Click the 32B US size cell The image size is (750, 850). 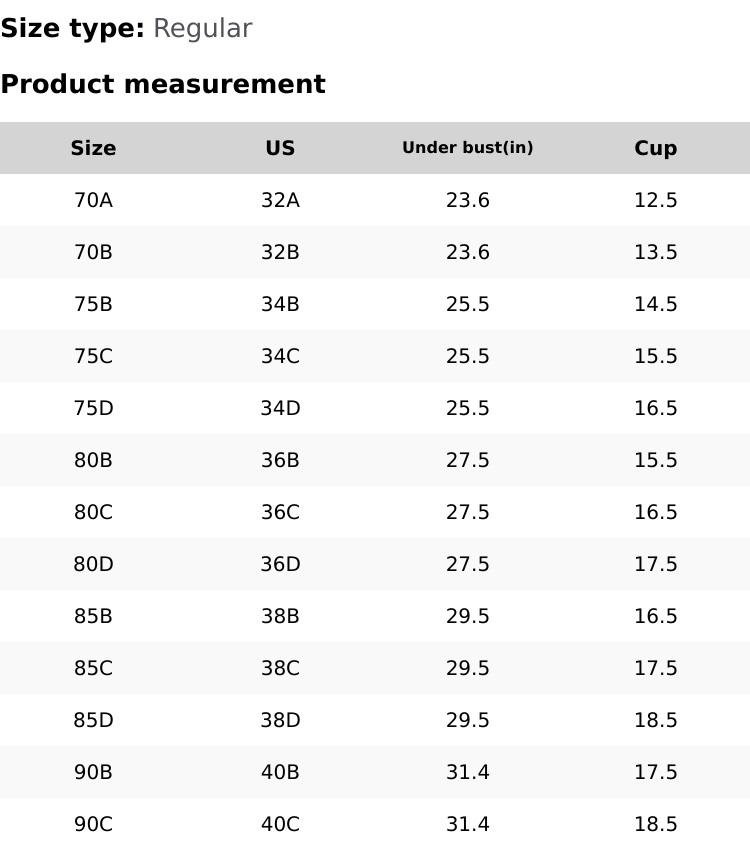click(x=280, y=252)
